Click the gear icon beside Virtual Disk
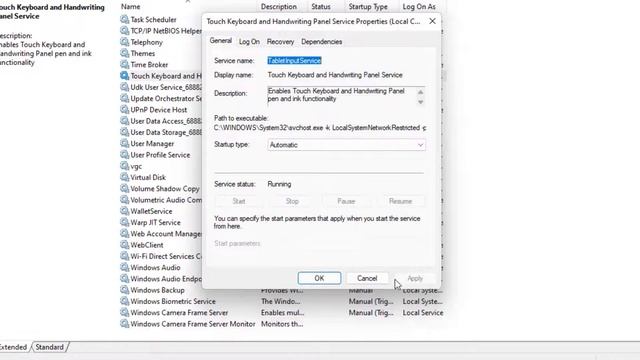640x360 pixels. coord(124,177)
